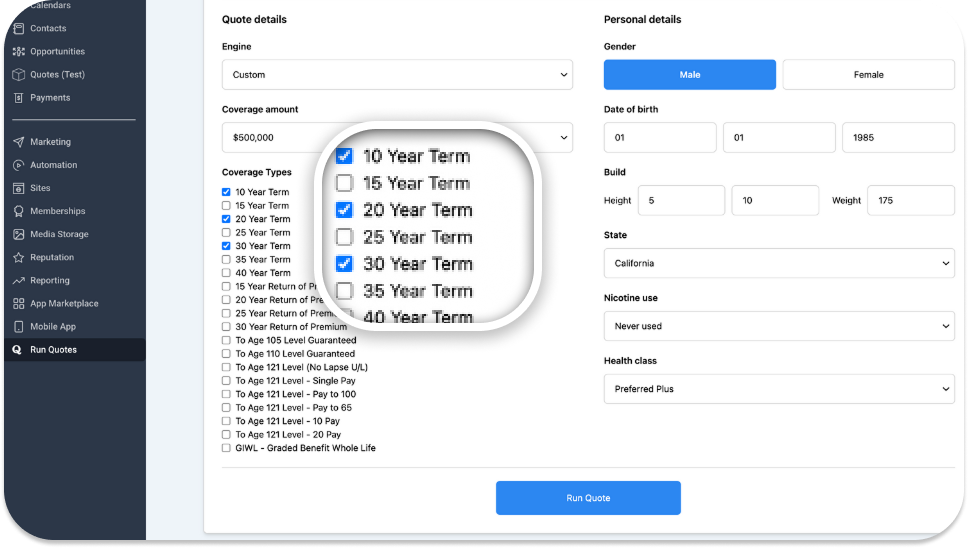Viewport: 968px width, 548px height.
Task: Check To Age 121 Level - 10 Pay
Action: pyautogui.click(x=226, y=421)
